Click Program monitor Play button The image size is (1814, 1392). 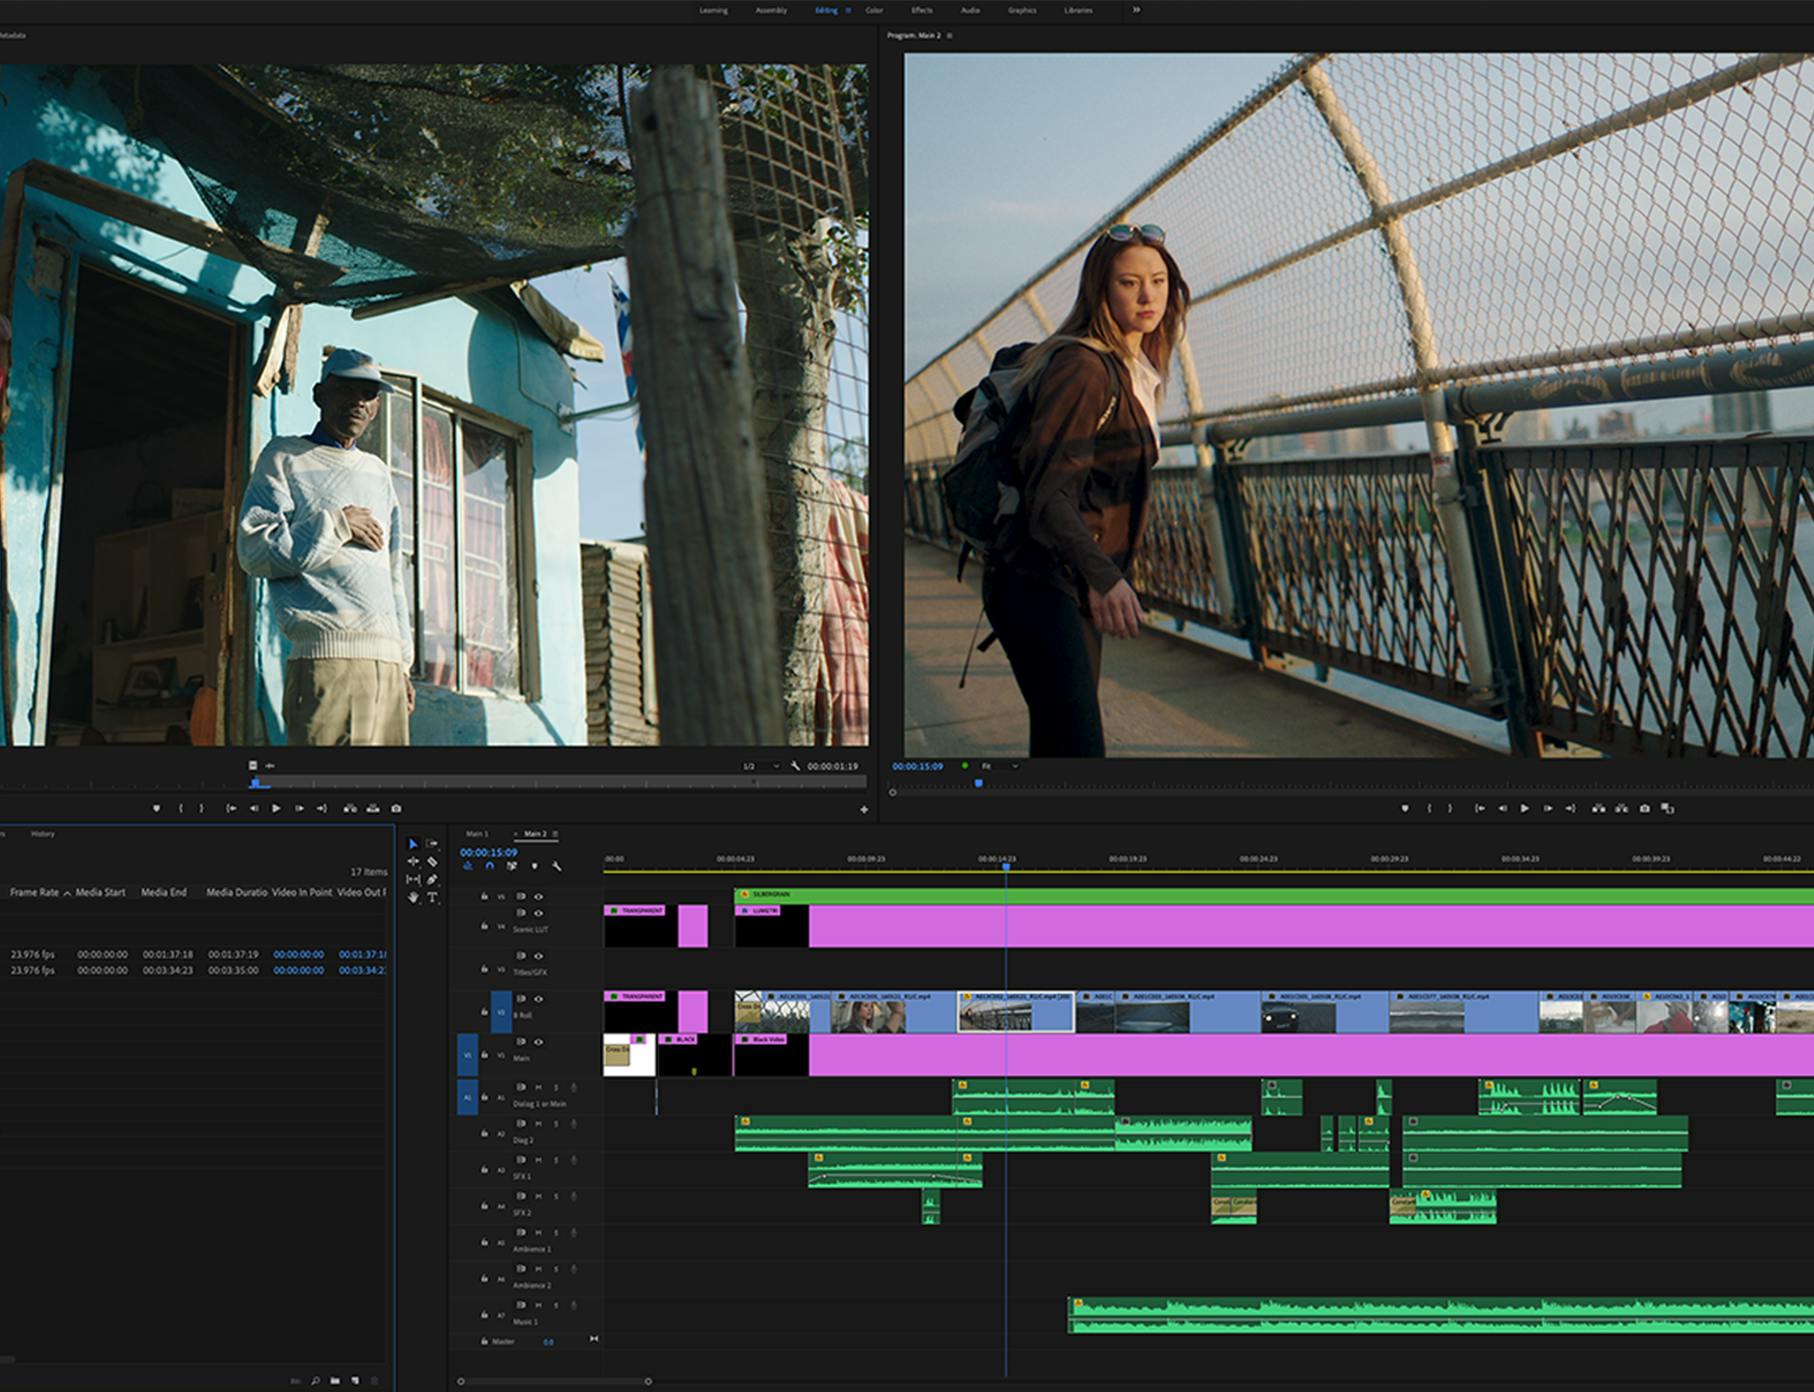pos(1524,808)
